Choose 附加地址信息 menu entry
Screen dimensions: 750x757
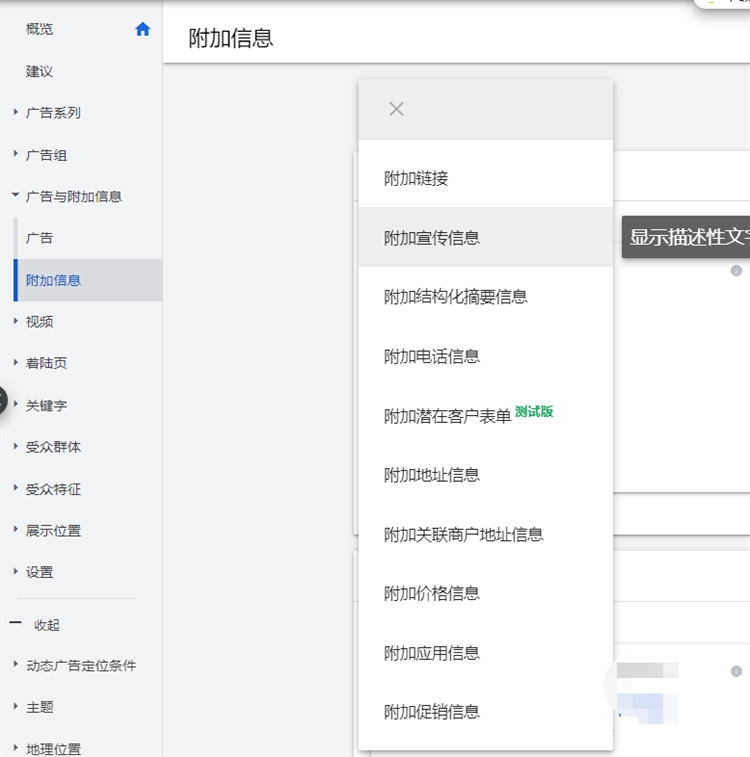pyautogui.click(x=486, y=475)
